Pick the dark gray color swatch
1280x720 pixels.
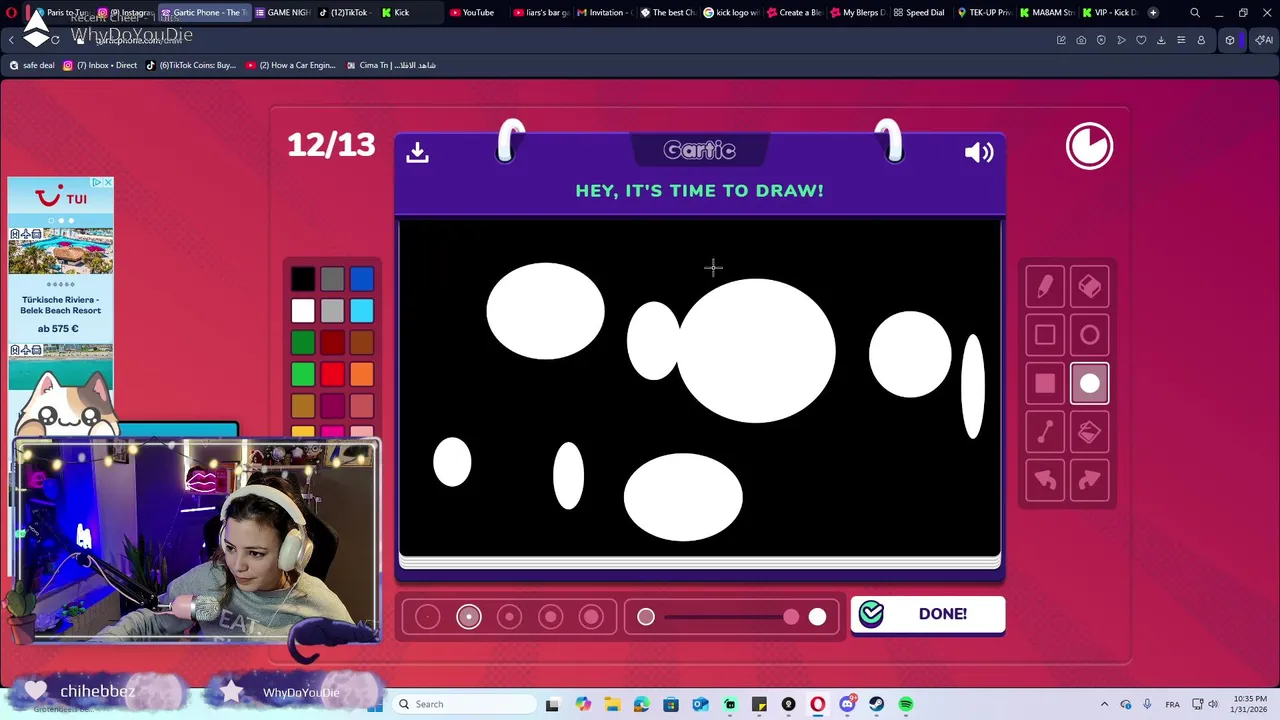[333, 280]
